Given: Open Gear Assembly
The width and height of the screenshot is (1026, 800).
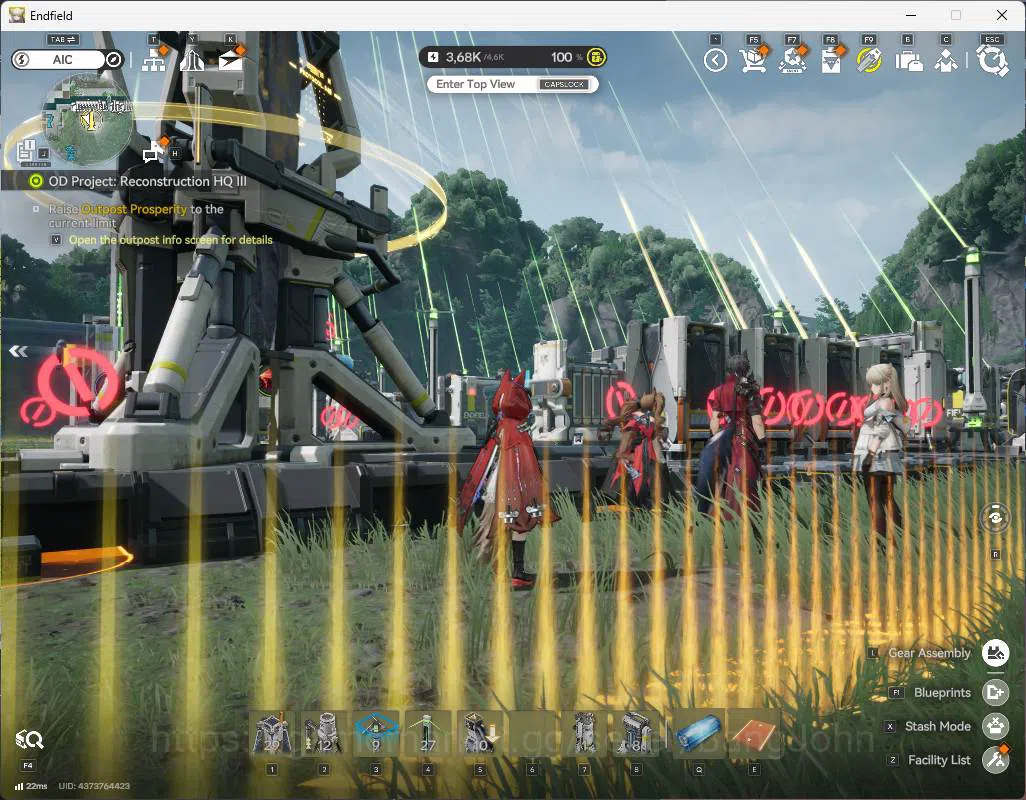Looking at the screenshot, I should tap(995, 653).
